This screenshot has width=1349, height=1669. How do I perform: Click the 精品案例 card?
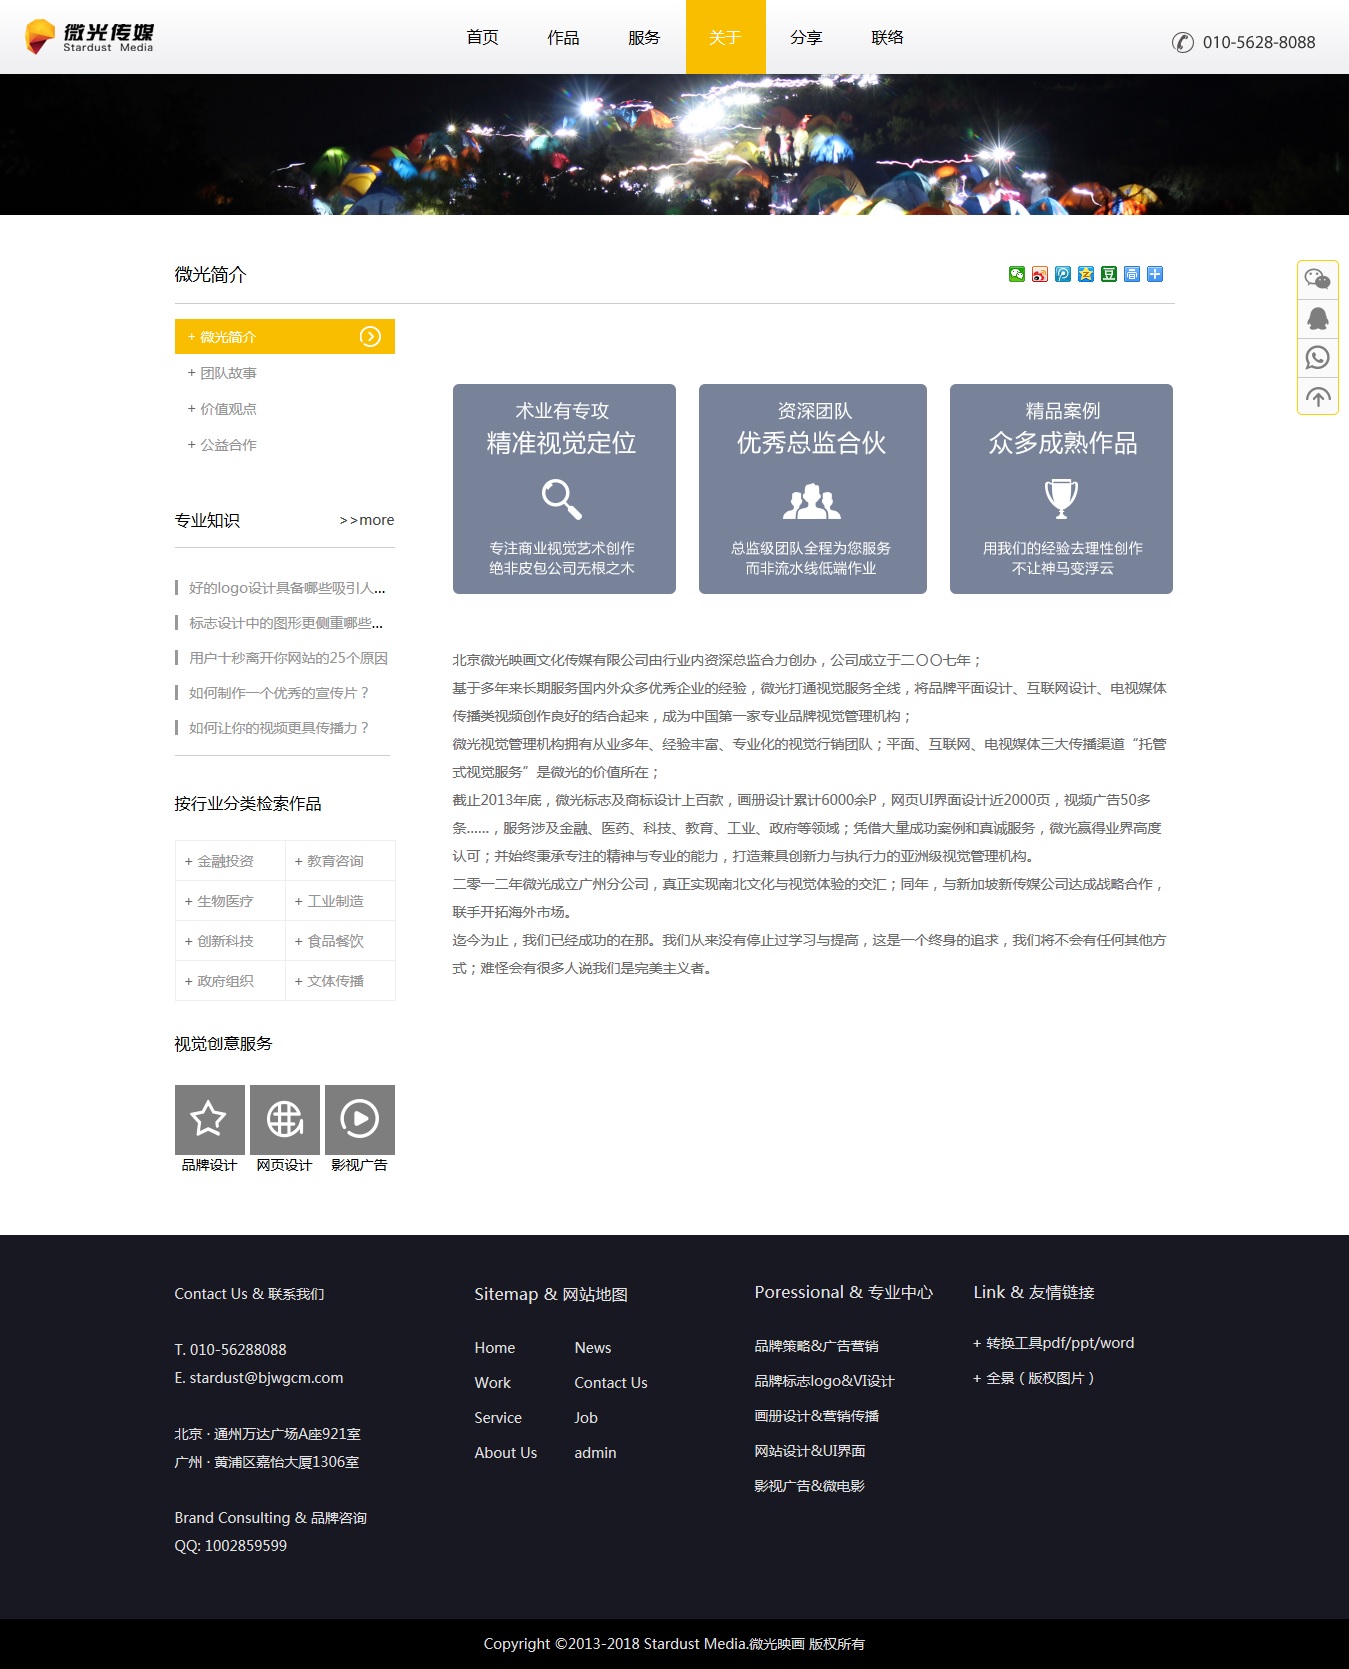(x=1061, y=489)
